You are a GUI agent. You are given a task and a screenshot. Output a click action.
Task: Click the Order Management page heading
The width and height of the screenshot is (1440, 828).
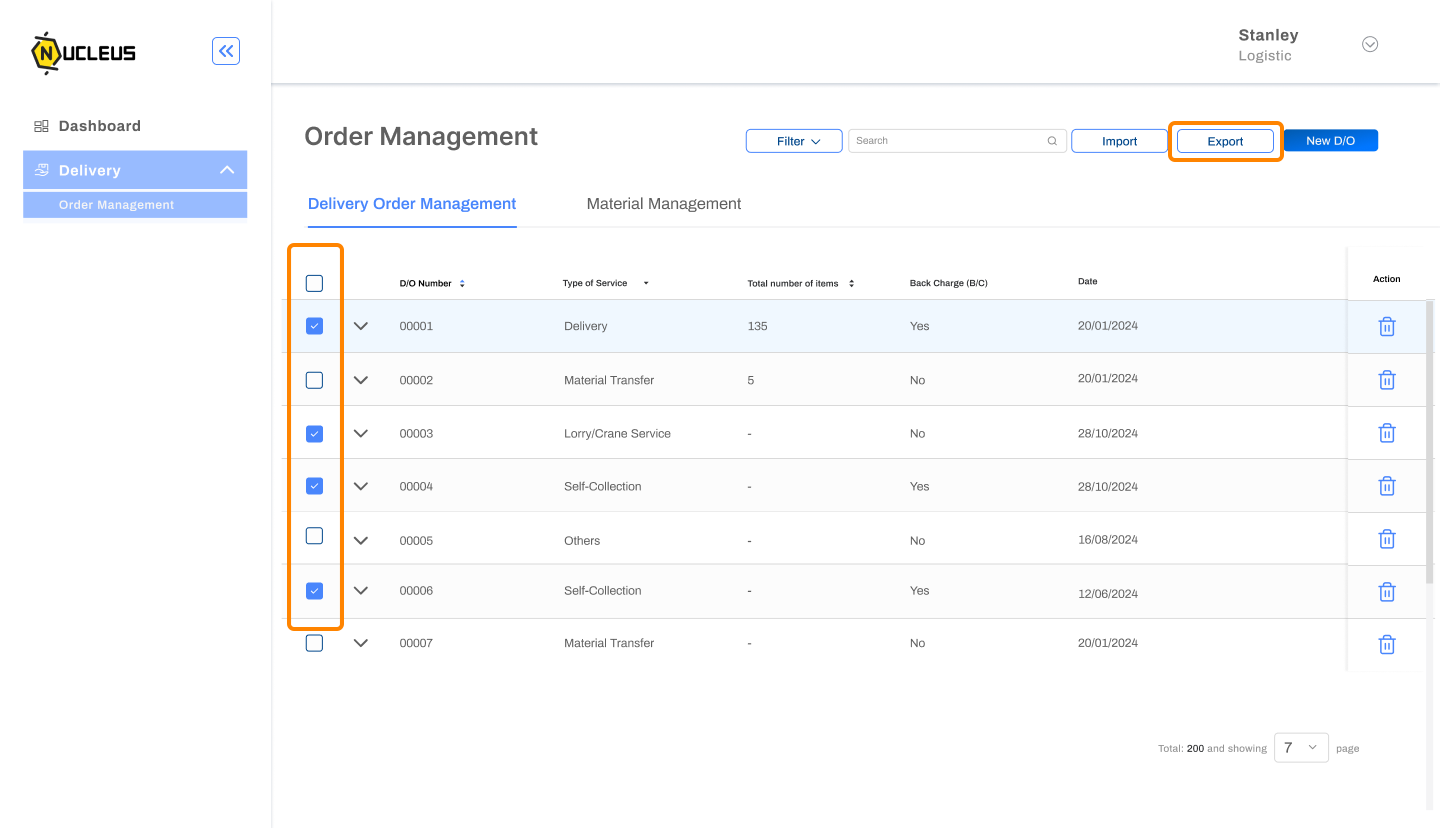click(x=421, y=137)
